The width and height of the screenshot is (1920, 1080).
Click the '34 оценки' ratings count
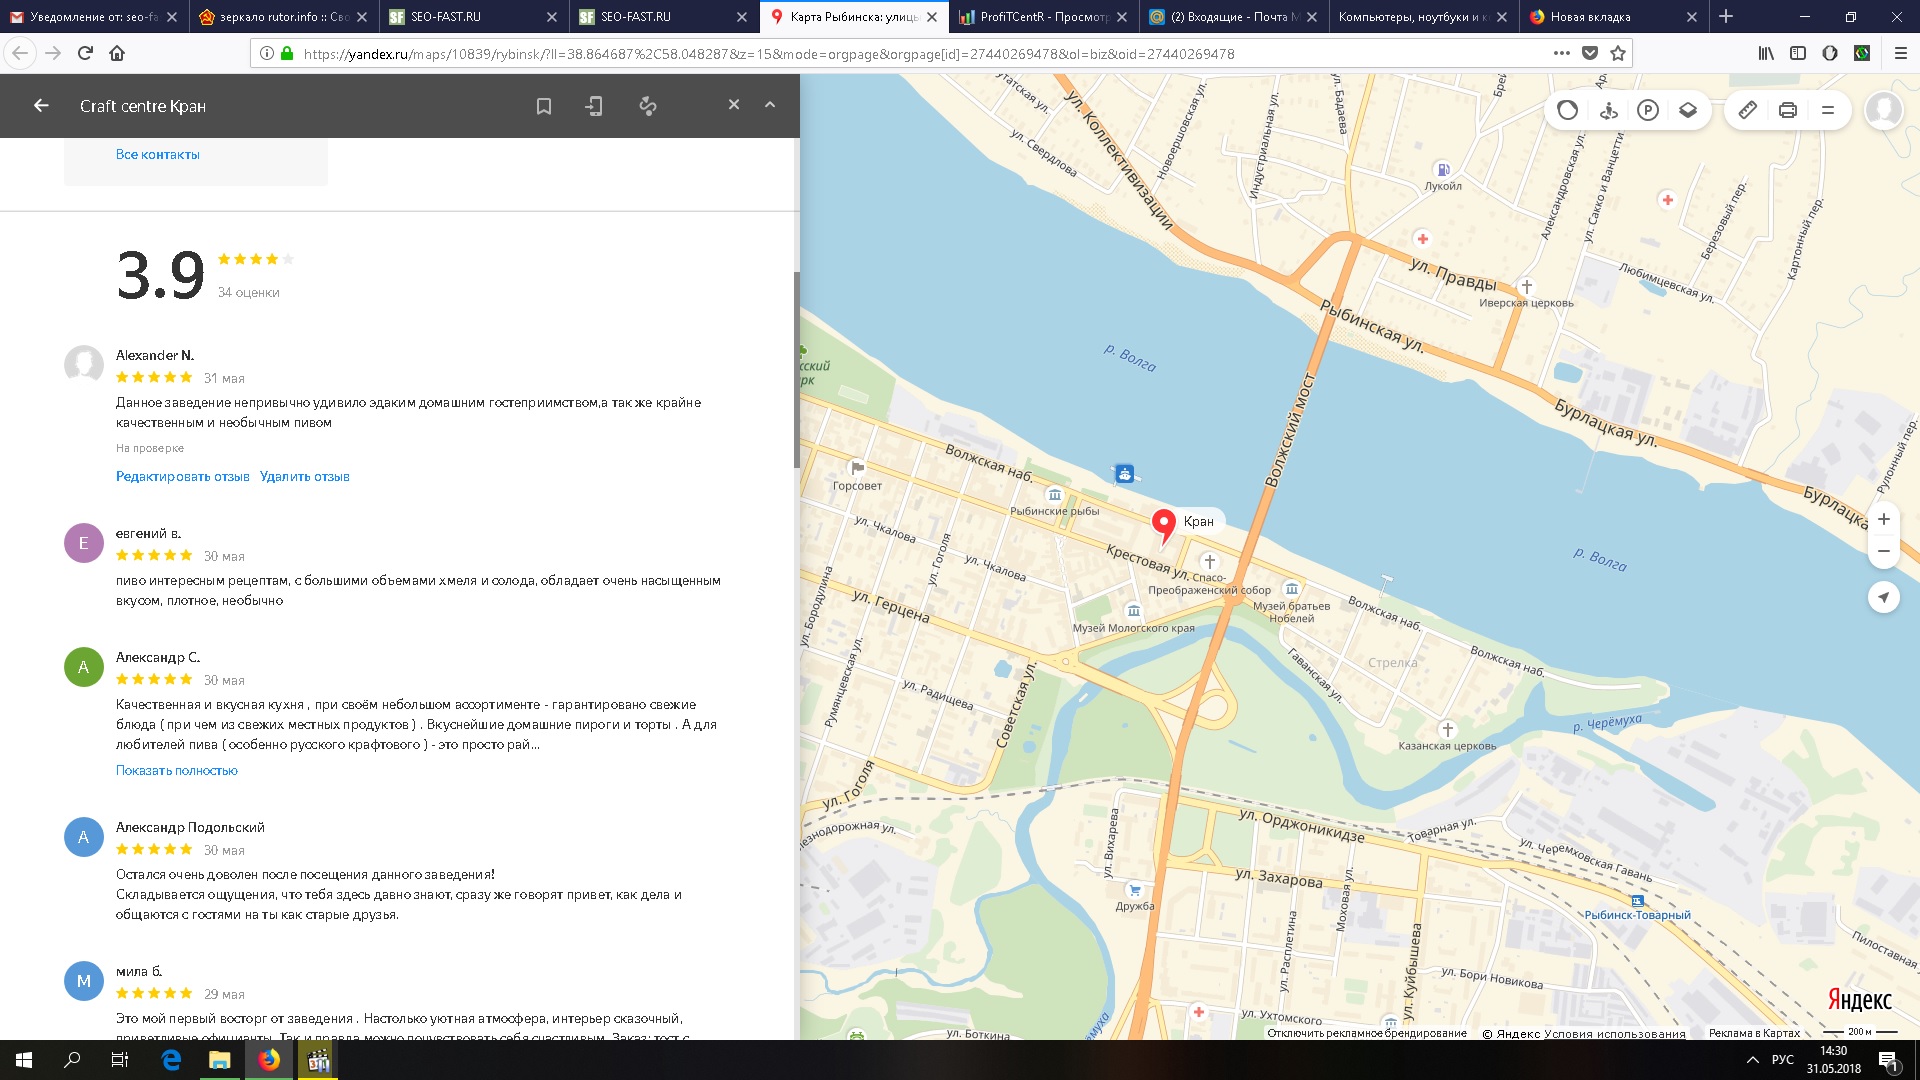pyautogui.click(x=249, y=293)
